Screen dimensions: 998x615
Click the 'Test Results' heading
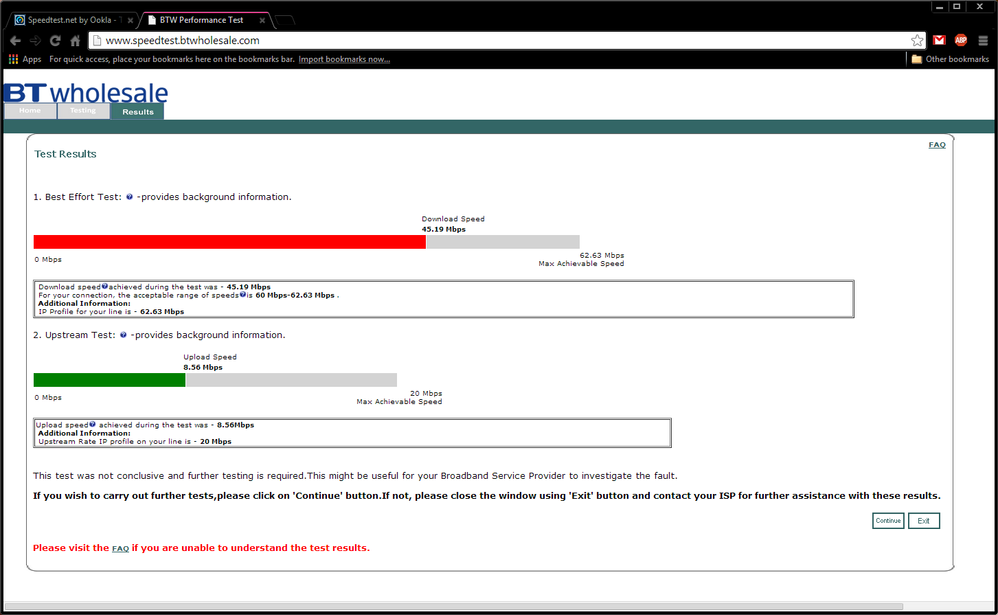66,154
